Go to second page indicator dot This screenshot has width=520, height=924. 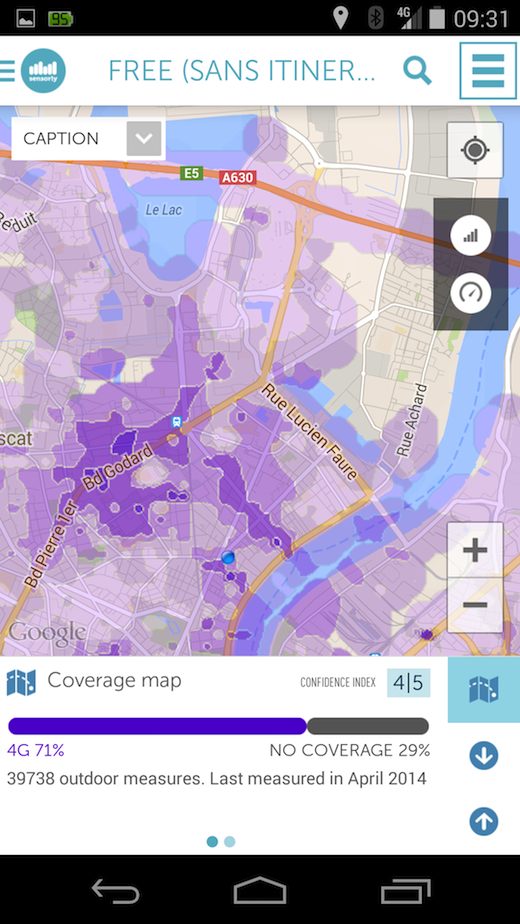(x=230, y=842)
